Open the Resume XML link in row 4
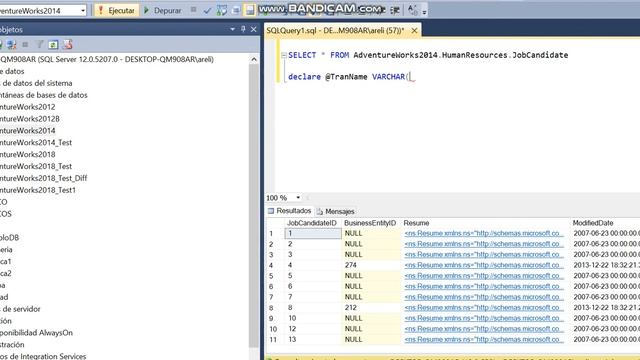The width and height of the screenshot is (640, 360). pos(484,265)
